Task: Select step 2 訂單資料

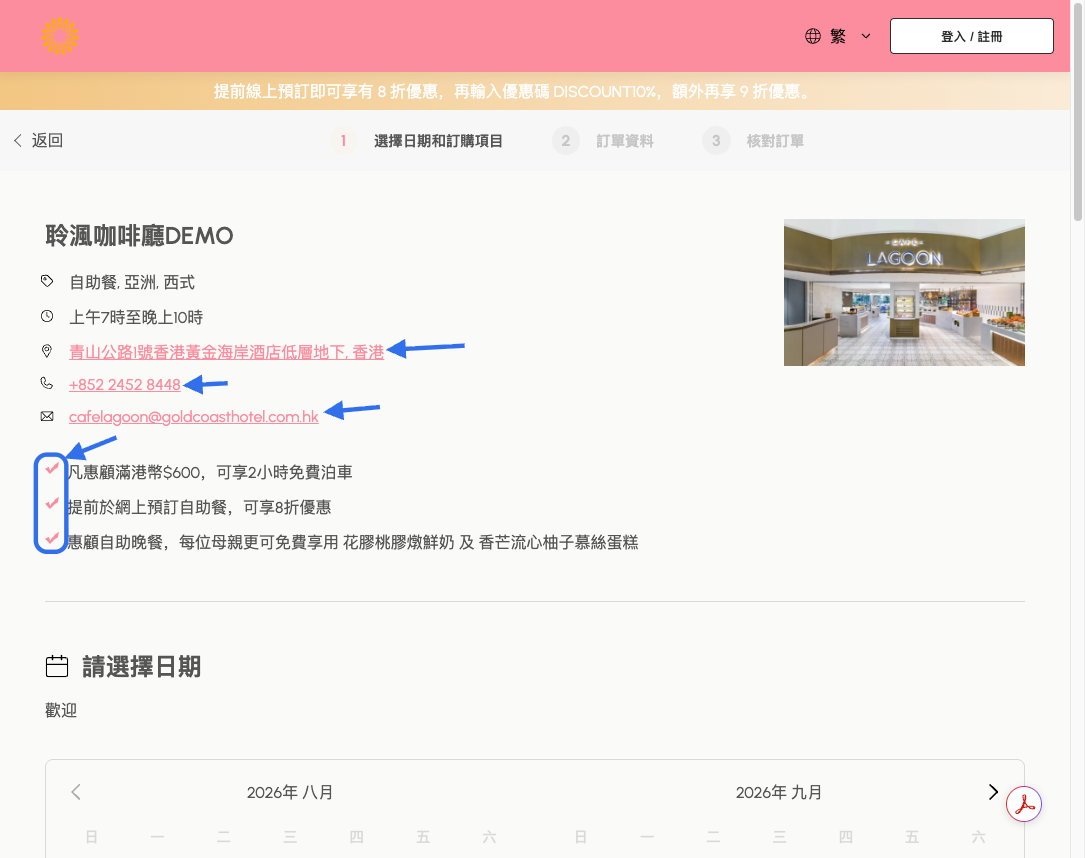Action: pos(603,141)
